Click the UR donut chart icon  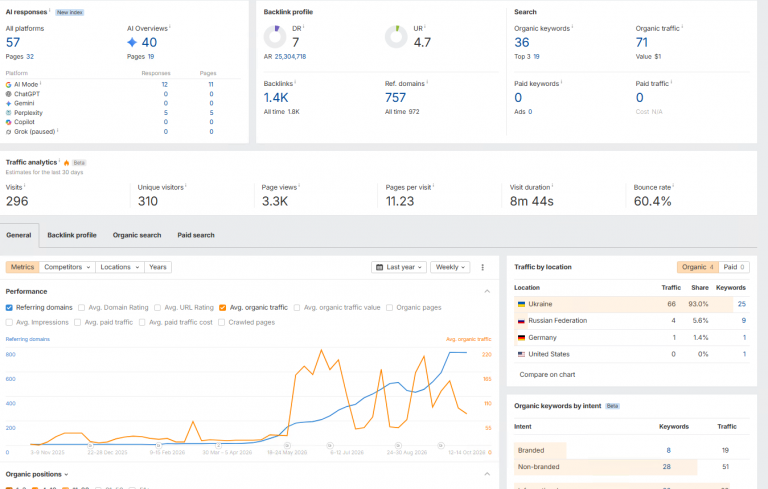click(x=396, y=37)
